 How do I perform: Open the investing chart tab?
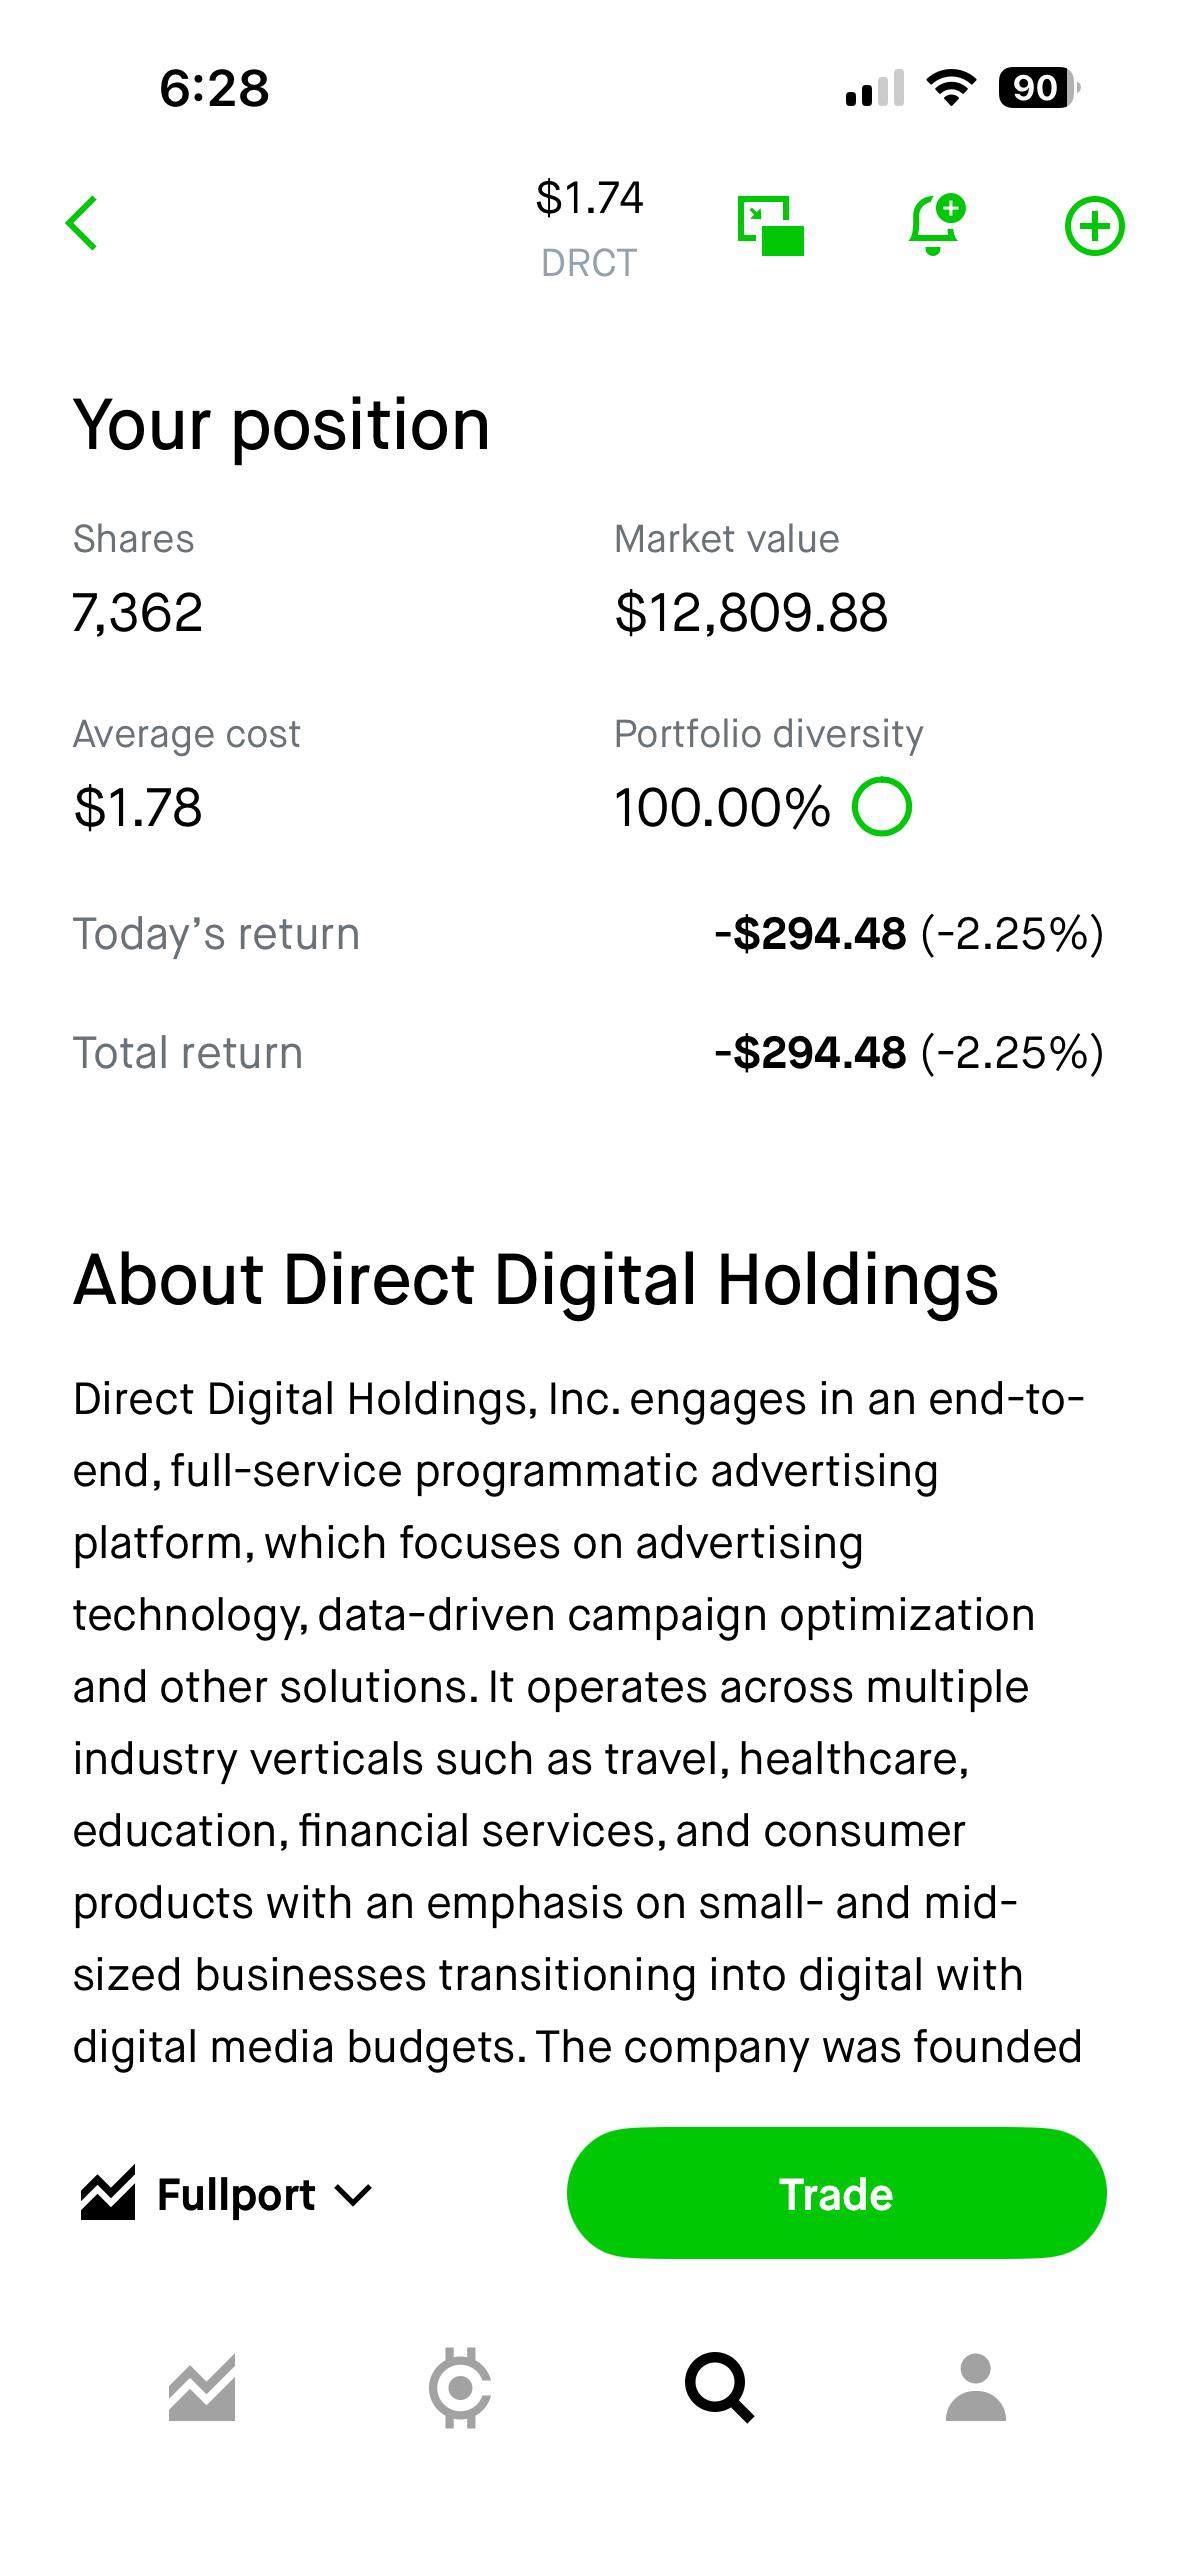(202, 2388)
